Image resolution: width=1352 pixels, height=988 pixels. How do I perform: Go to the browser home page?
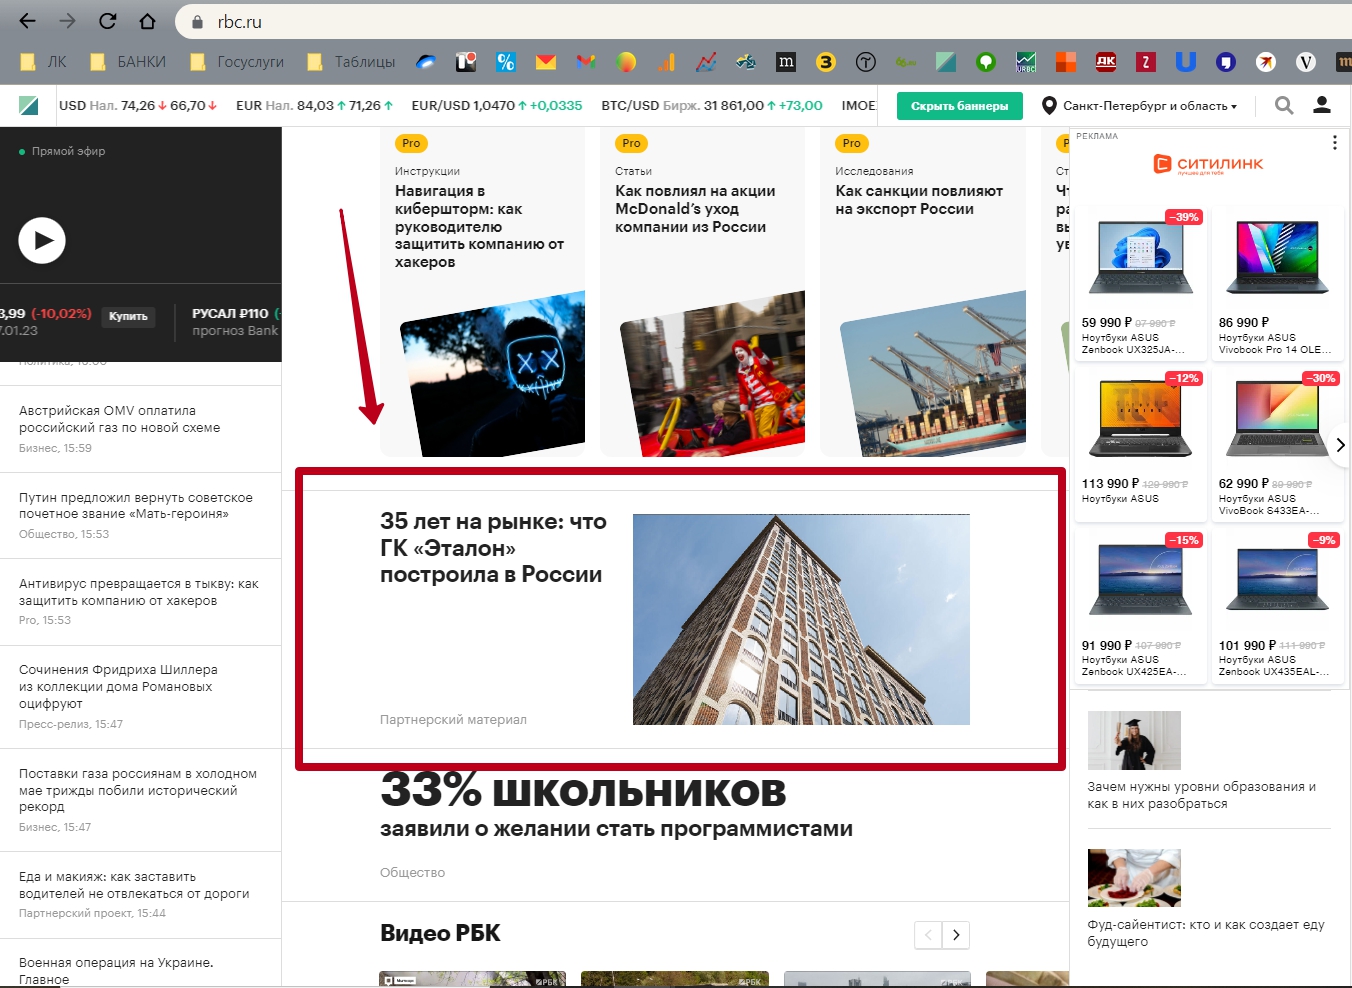coord(147,21)
